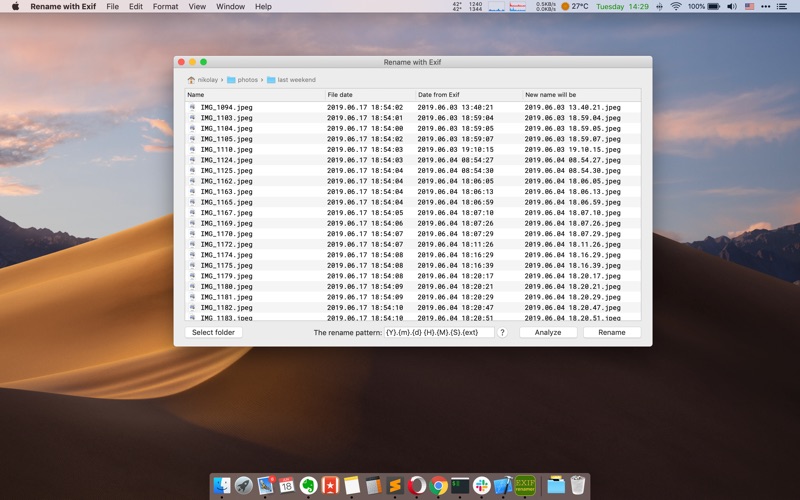The image size is (800, 500).
Task: Open the red star bookmark app in Dock
Action: [330, 485]
